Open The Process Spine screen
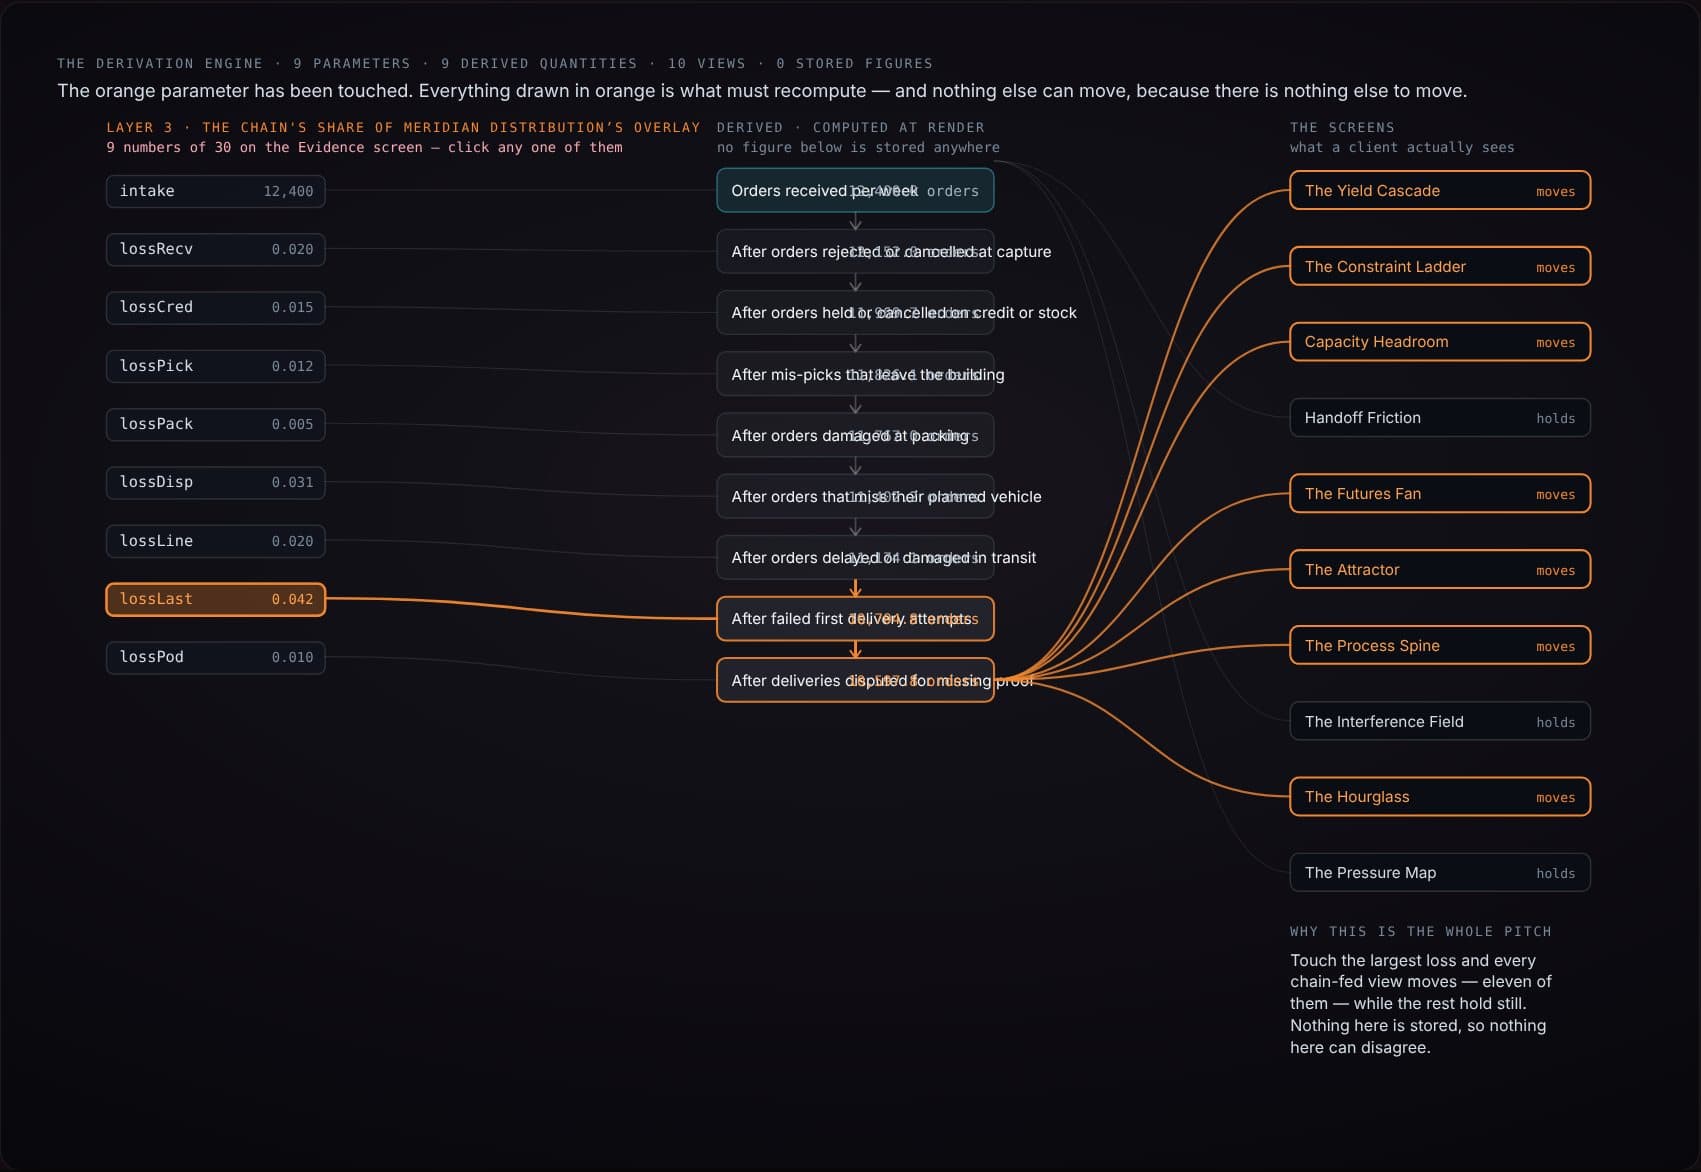 (1440, 646)
